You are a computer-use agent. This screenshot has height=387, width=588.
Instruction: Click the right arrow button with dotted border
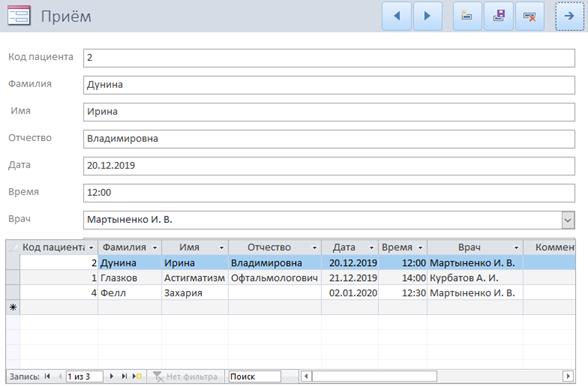569,16
